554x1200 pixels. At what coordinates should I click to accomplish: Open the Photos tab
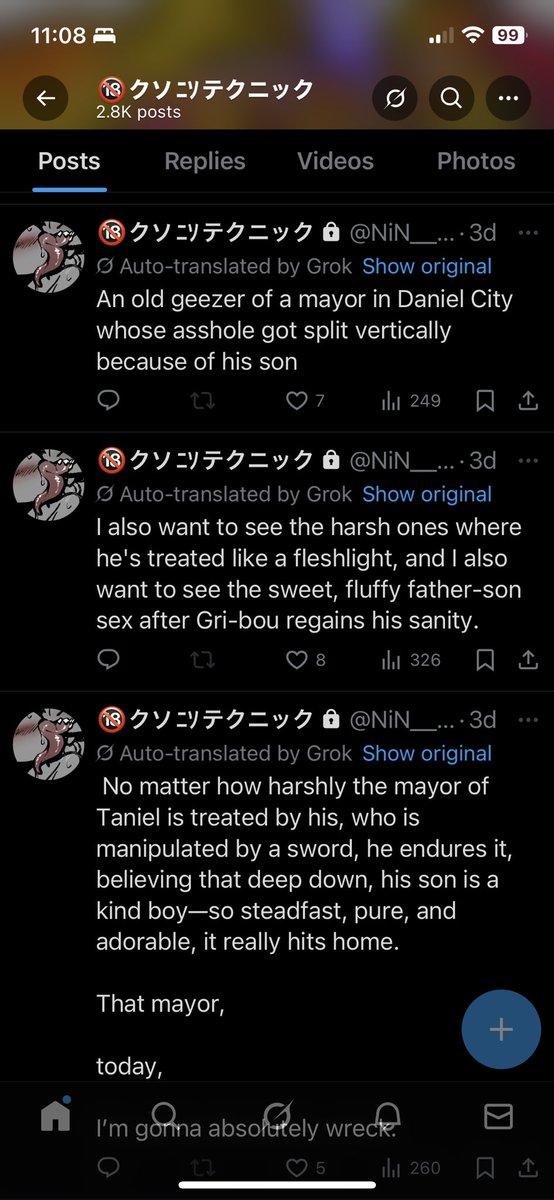point(476,161)
